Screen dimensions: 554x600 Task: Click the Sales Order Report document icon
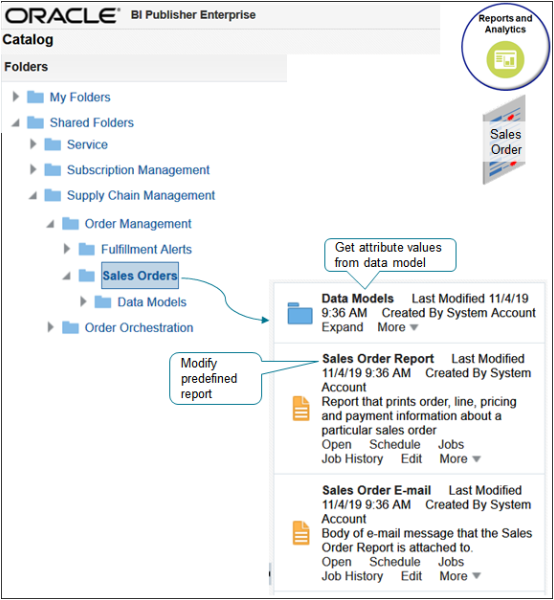[x=301, y=409]
